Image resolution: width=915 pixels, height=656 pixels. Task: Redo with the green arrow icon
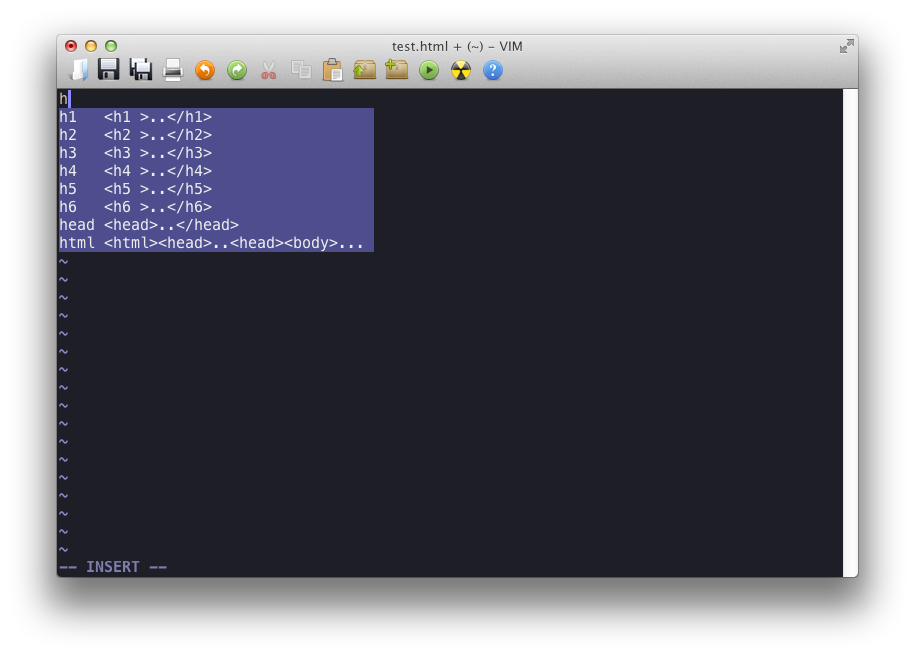(x=237, y=70)
